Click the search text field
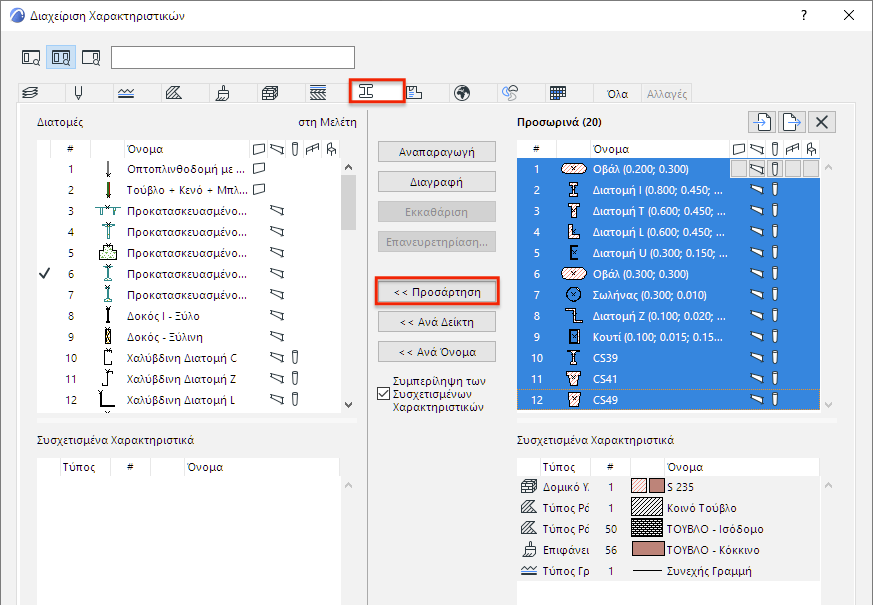This screenshot has width=873, height=605. coord(233,58)
